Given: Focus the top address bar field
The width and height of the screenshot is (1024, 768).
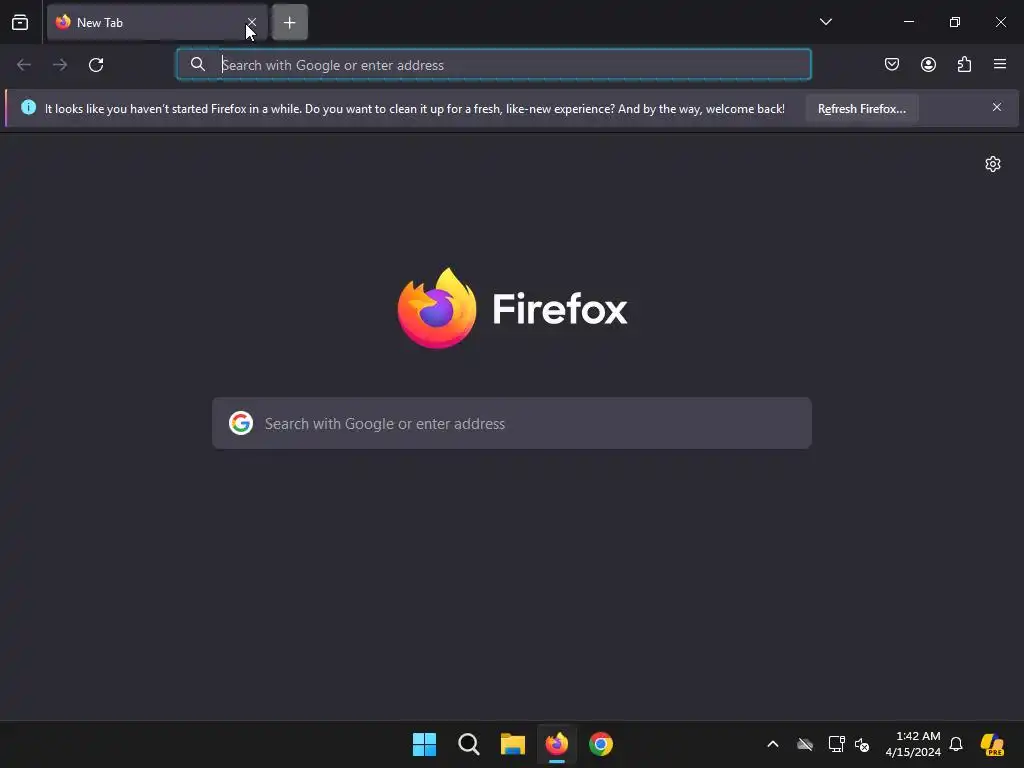Looking at the screenshot, I should [494, 65].
